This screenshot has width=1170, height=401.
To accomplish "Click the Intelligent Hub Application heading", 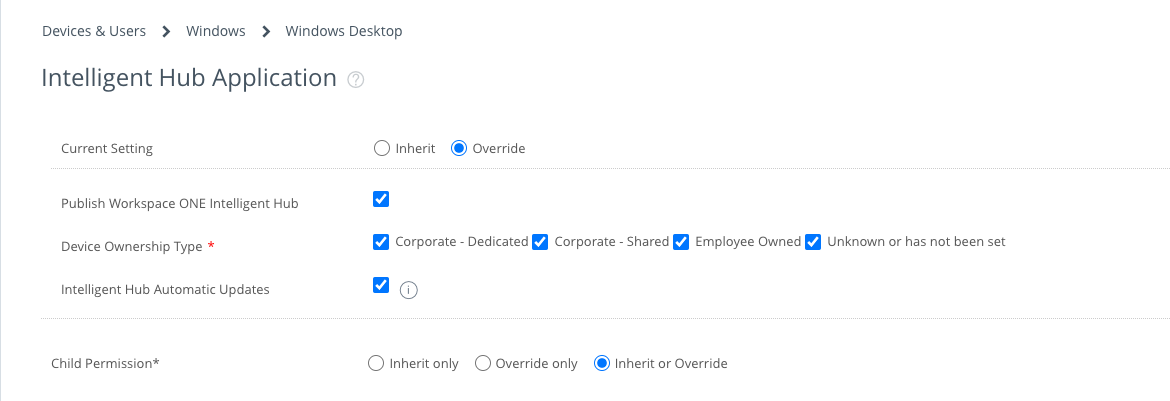I will tap(189, 78).
